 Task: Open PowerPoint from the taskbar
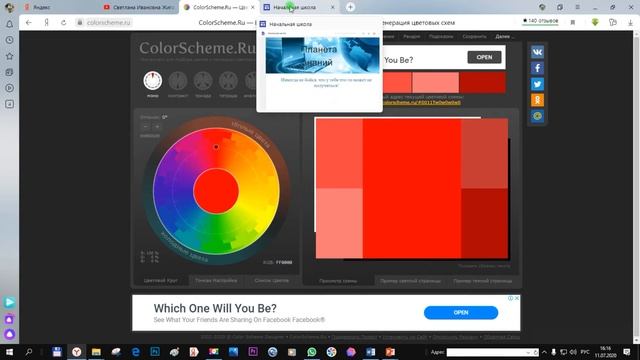390,352
